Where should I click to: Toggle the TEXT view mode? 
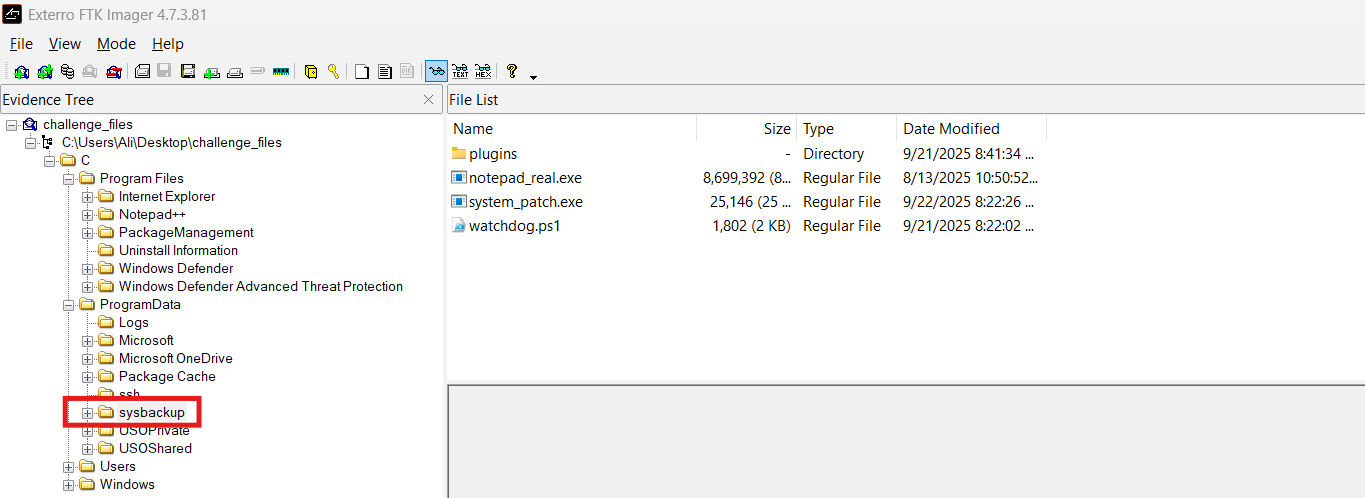tap(460, 71)
